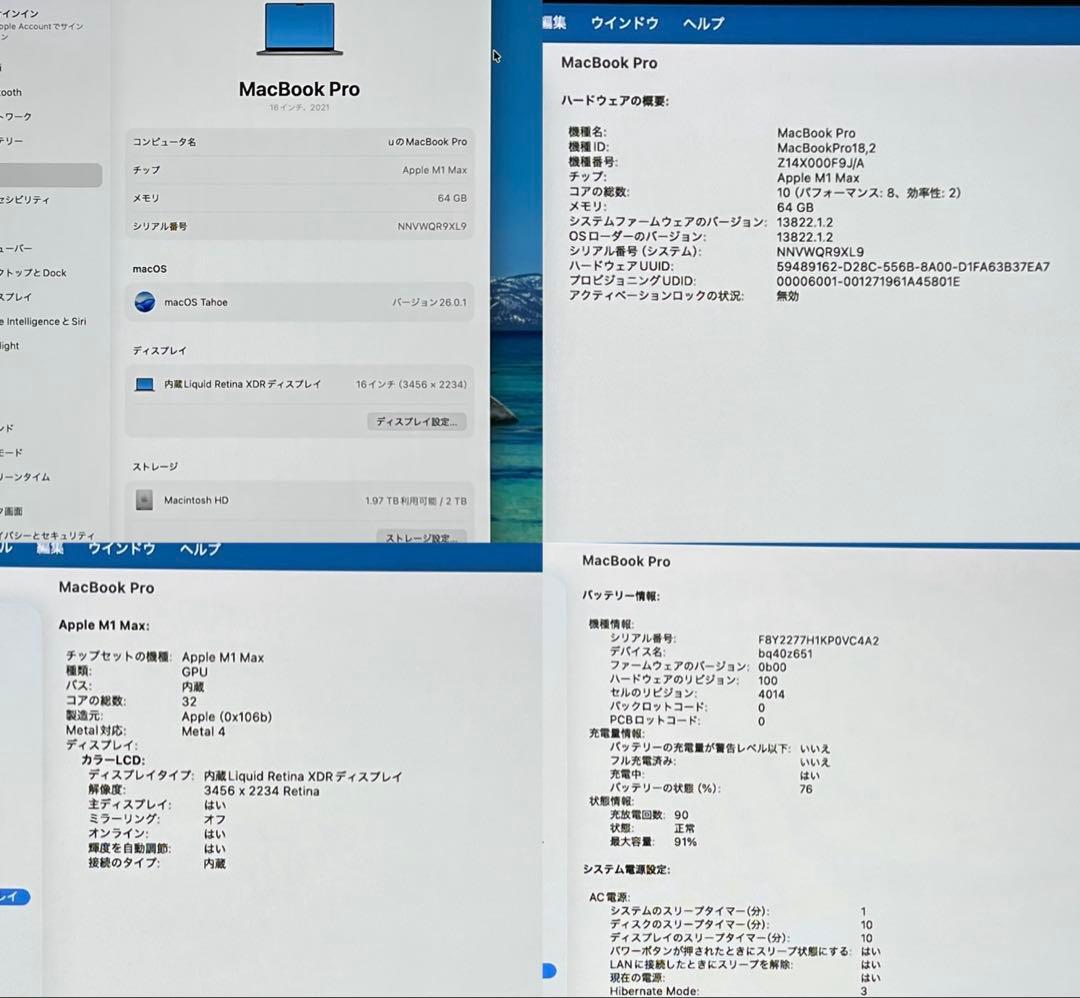
Task: Click the built-in Liquid Retina XDR display icon
Action: (x=145, y=384)
